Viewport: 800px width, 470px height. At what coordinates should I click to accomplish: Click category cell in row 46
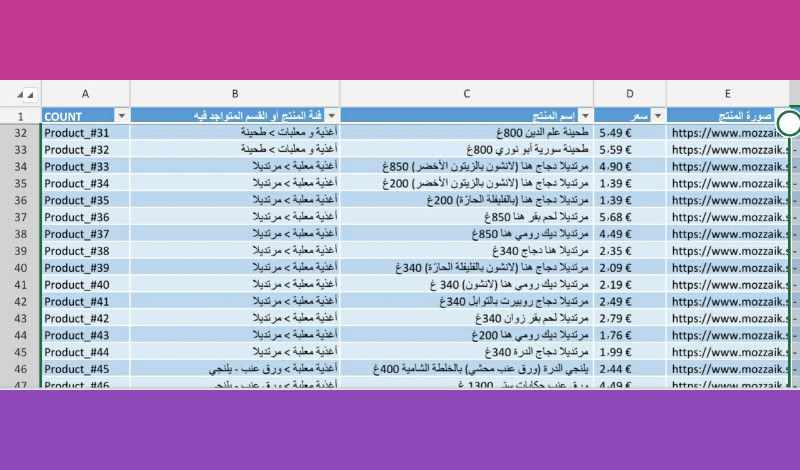coord(235,368)
